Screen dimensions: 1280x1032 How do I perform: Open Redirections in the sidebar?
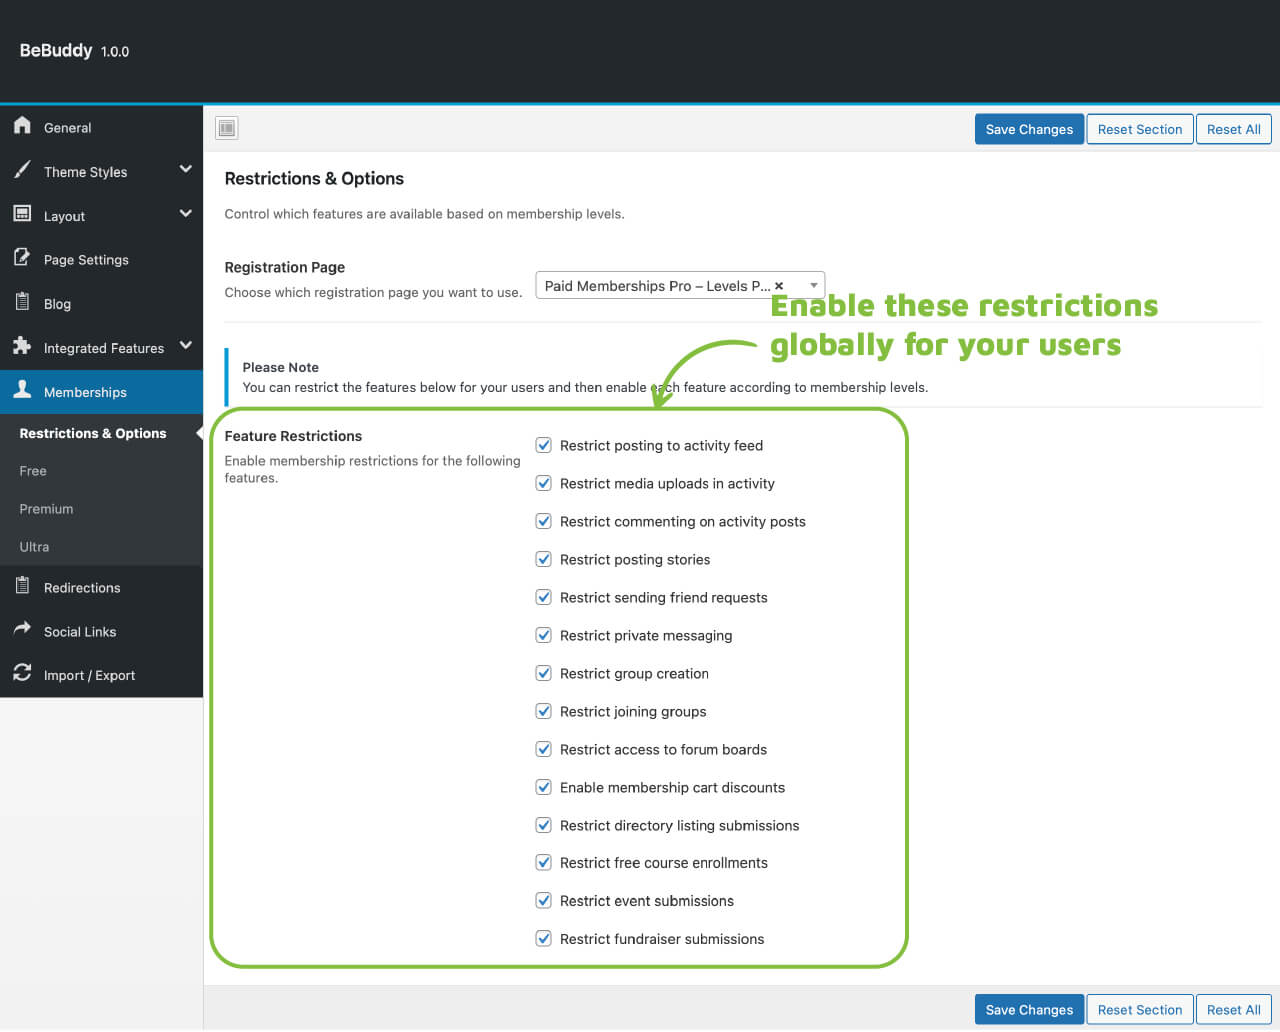click(82, 588)
